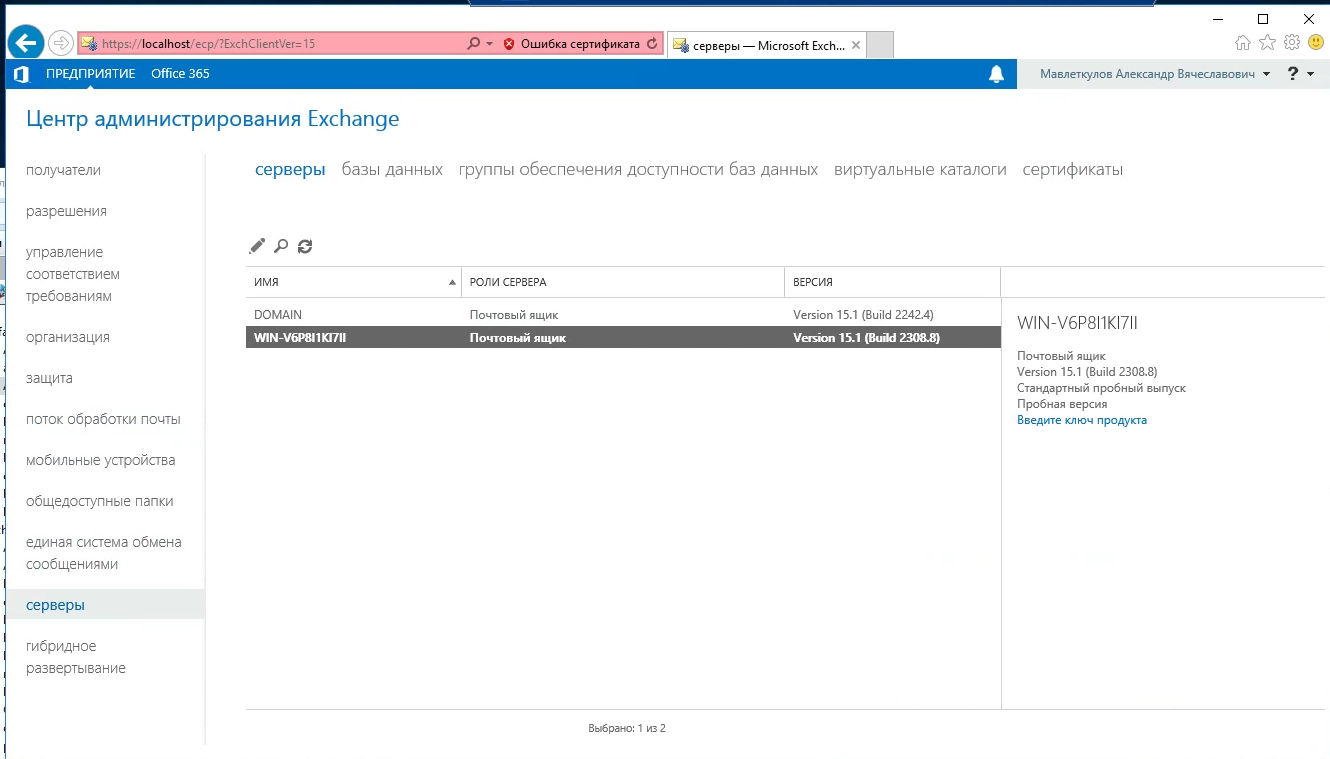Click the Введите ключ продукта link
Viewport: 1330px width, 759px height.
point(1081,420)
